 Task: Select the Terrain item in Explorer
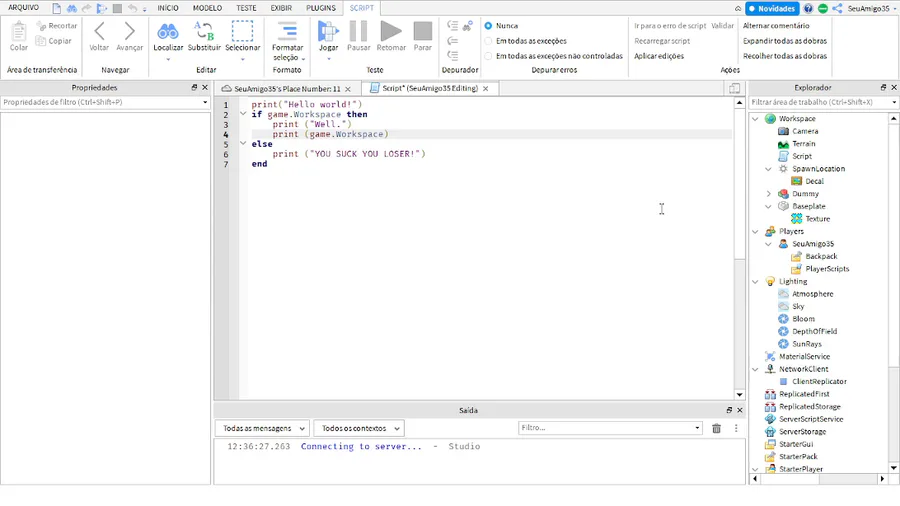tap(797, 144)
